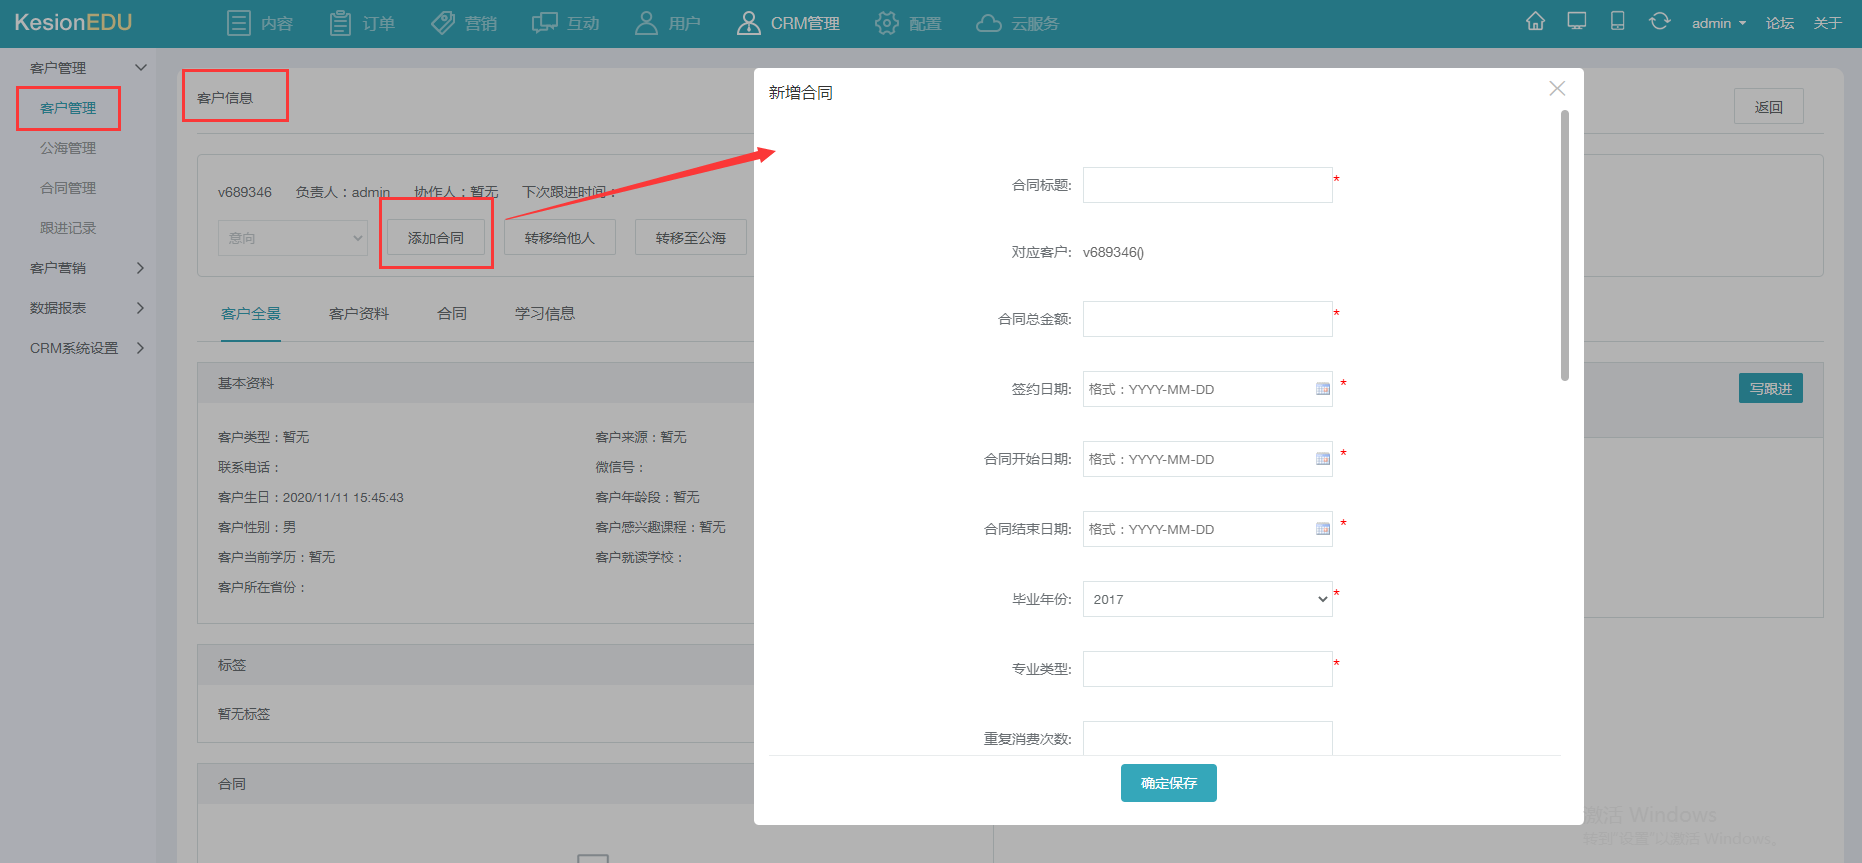The width and height of the screenshot is (1862, 863).
Task: Switch to the 客户资料 tab
Action: pyautogui.click(x=359, y=314)
